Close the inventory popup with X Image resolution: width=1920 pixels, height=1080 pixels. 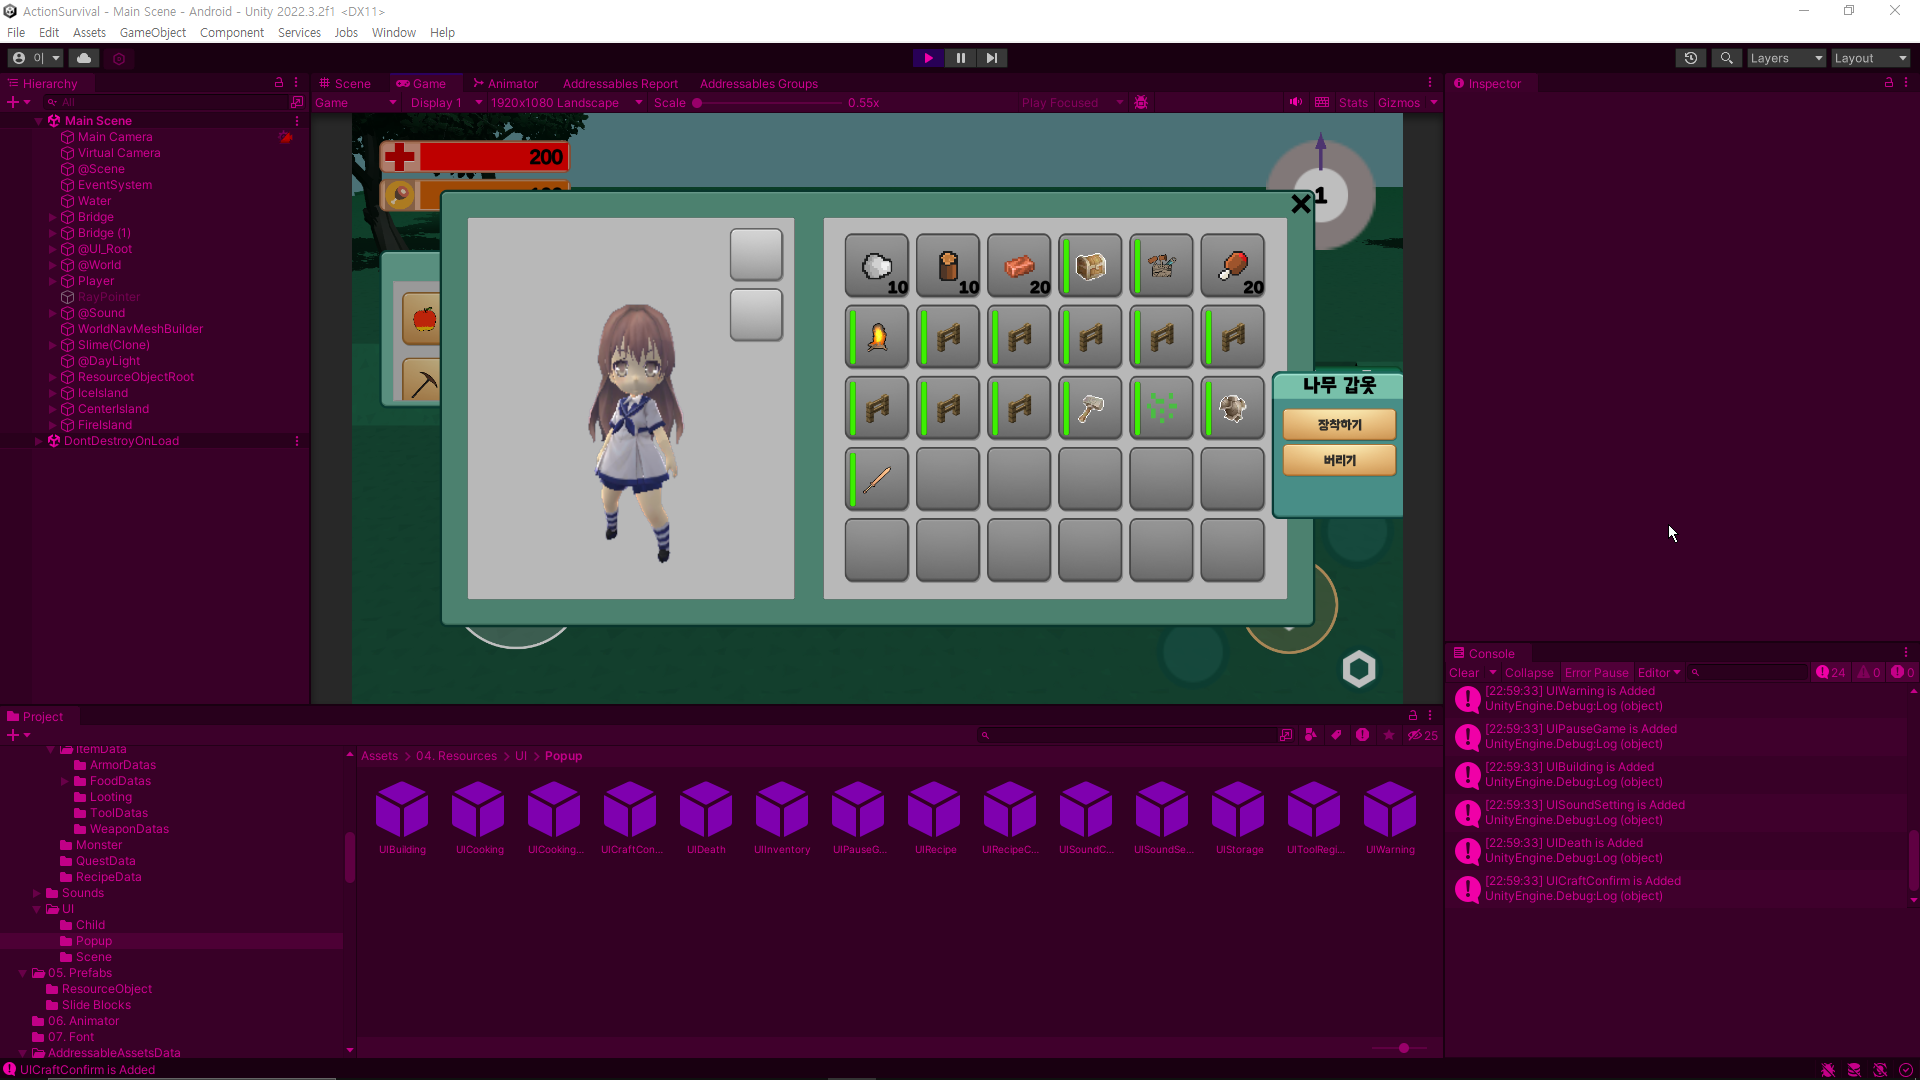(1300, 204)
